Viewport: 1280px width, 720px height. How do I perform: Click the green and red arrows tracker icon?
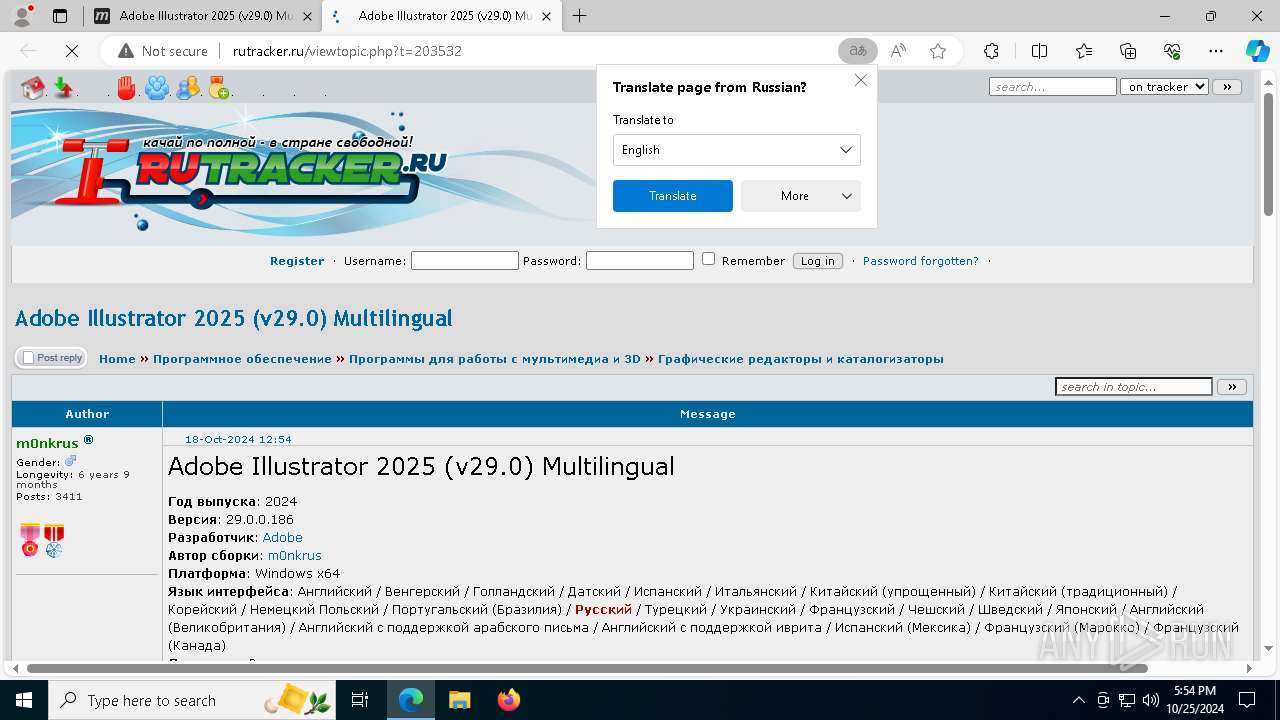tap(63, 88)
